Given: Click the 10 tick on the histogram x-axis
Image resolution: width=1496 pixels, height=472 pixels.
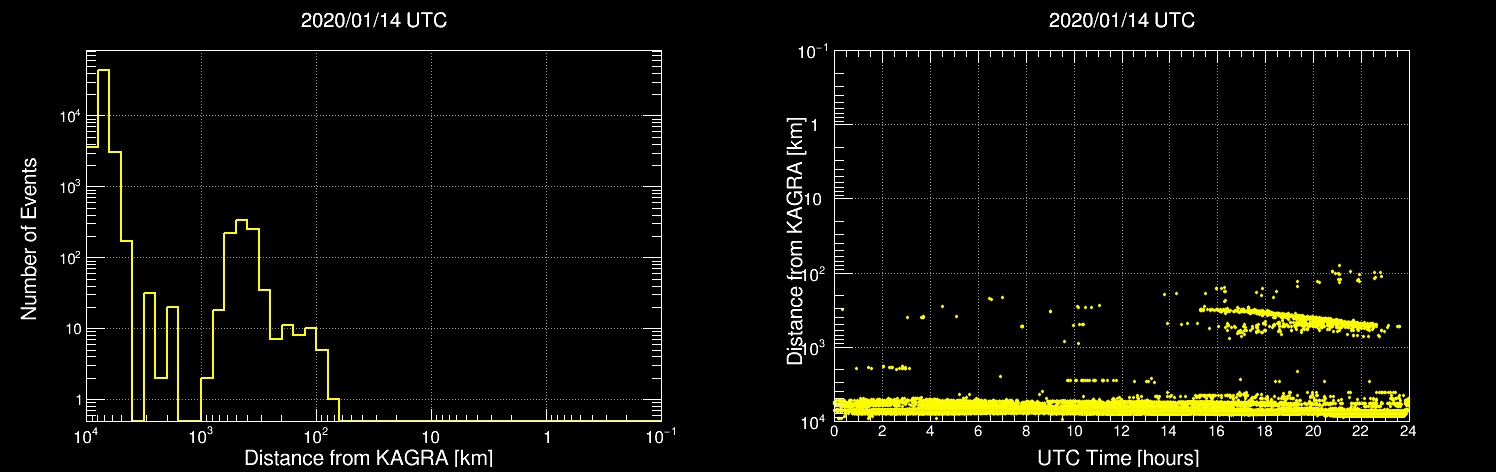Looking at the screenshot, I should point(431,437).
